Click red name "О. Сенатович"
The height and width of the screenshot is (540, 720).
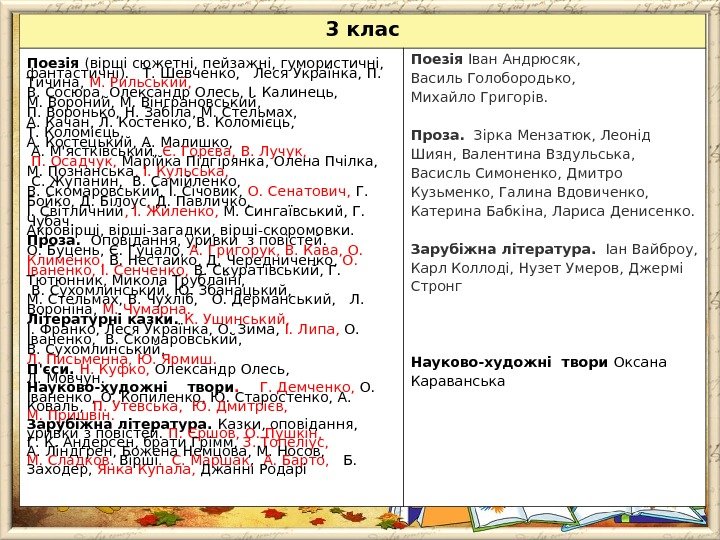point(298,191)
